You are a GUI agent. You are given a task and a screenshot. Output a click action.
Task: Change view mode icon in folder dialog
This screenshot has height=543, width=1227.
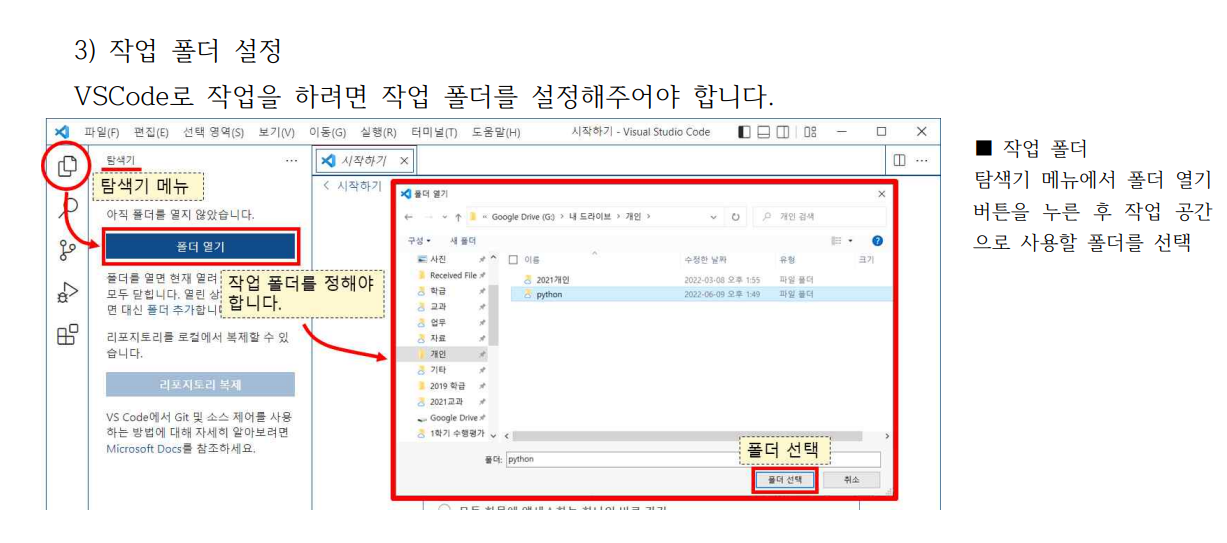point(836,241)
